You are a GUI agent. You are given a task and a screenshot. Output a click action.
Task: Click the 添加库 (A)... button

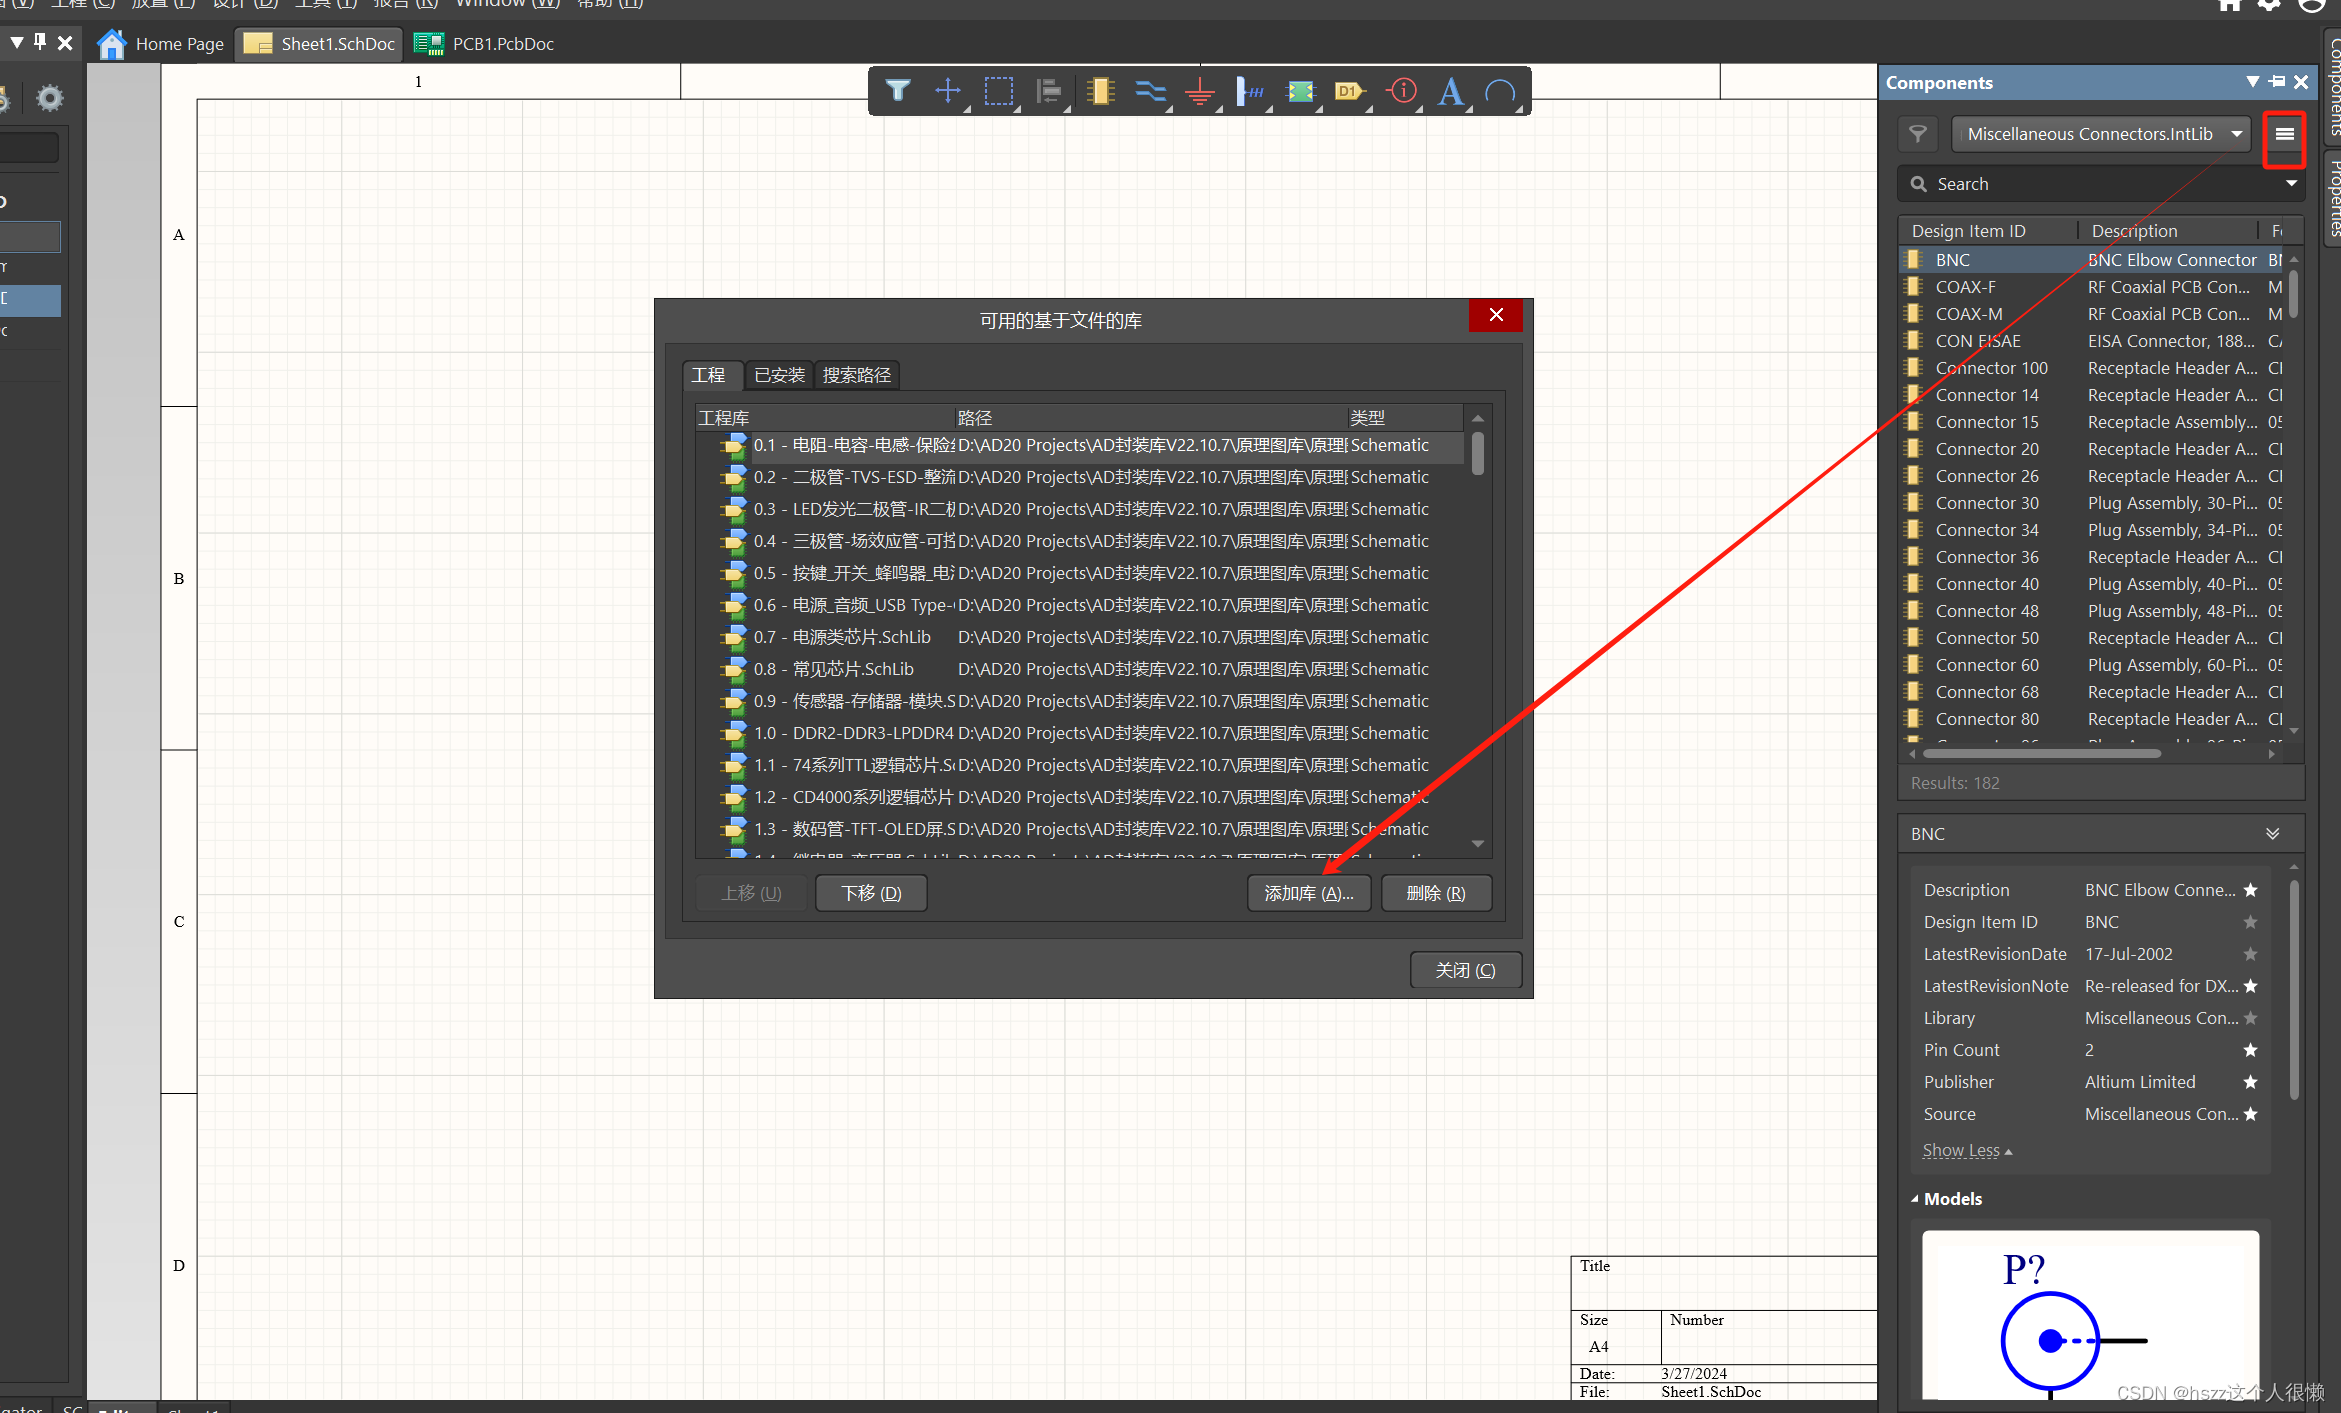click(x=1308, y=893)
